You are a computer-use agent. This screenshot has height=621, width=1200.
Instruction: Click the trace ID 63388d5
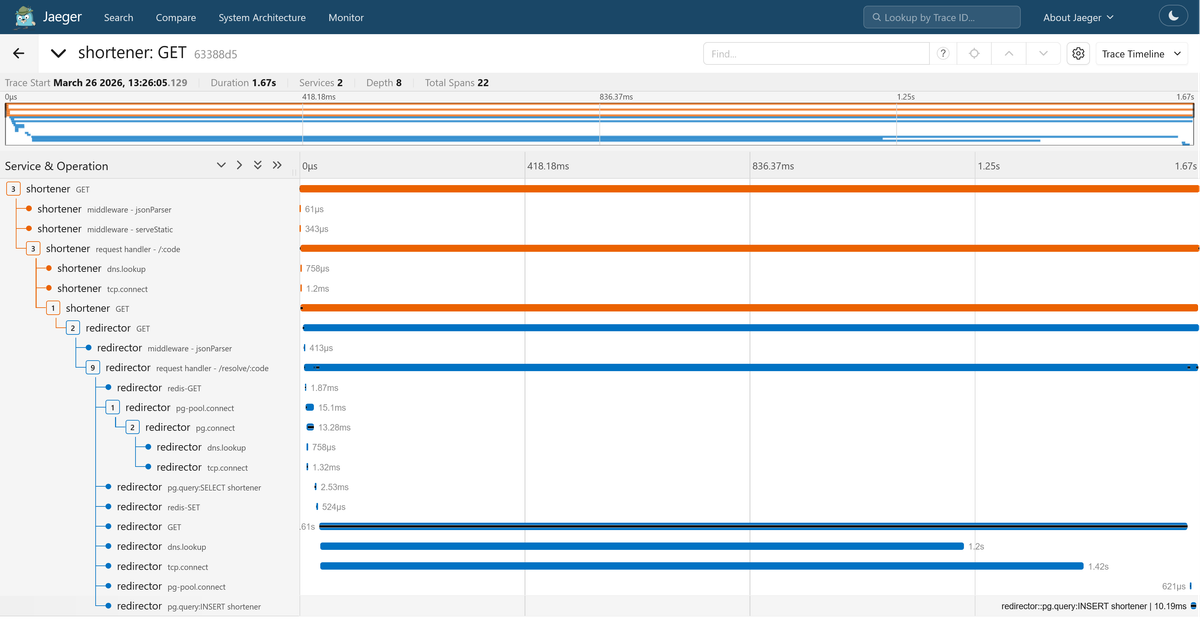click(215, 55)
